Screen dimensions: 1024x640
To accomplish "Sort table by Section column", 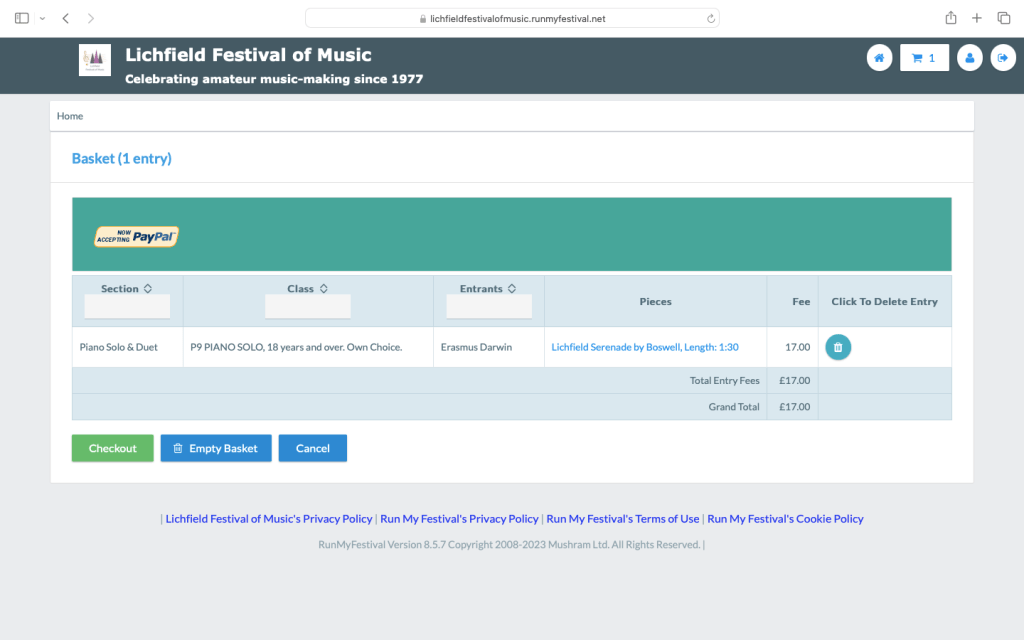I will click(x=126, y=289).
